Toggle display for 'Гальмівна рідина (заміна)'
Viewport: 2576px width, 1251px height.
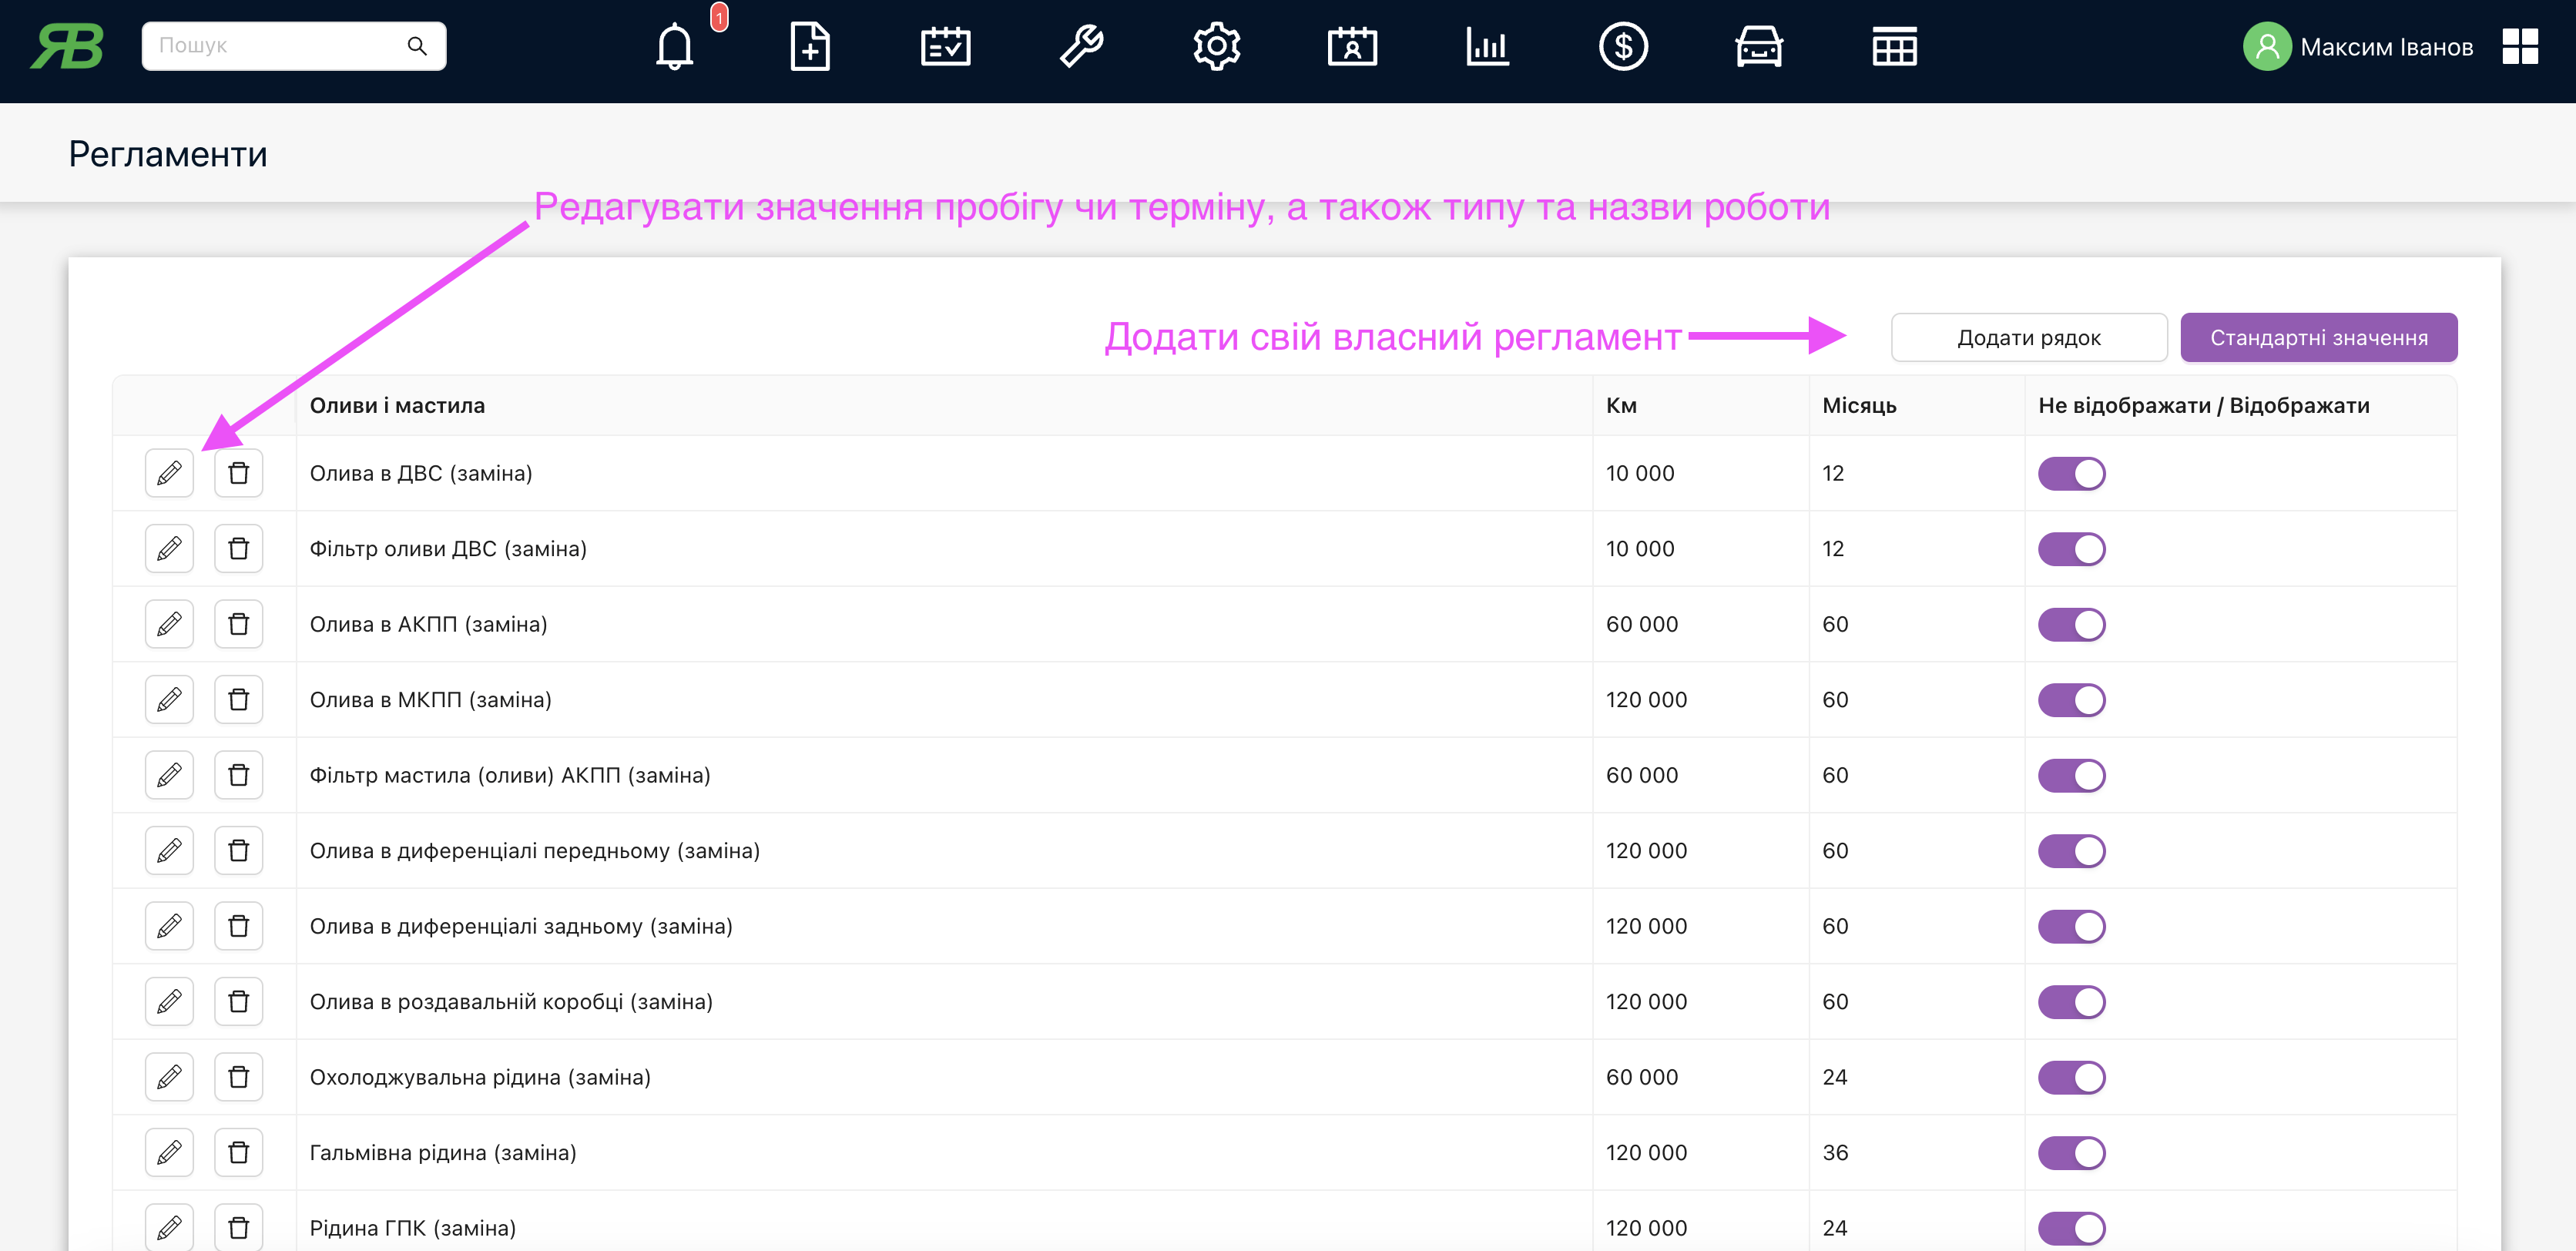click(2071, 1153)
